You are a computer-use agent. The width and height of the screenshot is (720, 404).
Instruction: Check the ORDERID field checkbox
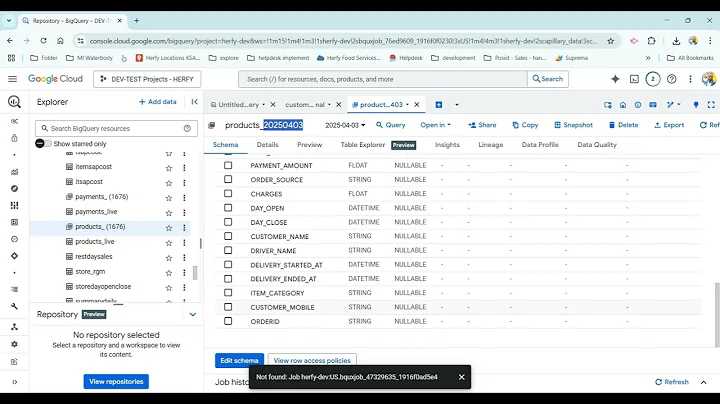[x=228, y=321]
